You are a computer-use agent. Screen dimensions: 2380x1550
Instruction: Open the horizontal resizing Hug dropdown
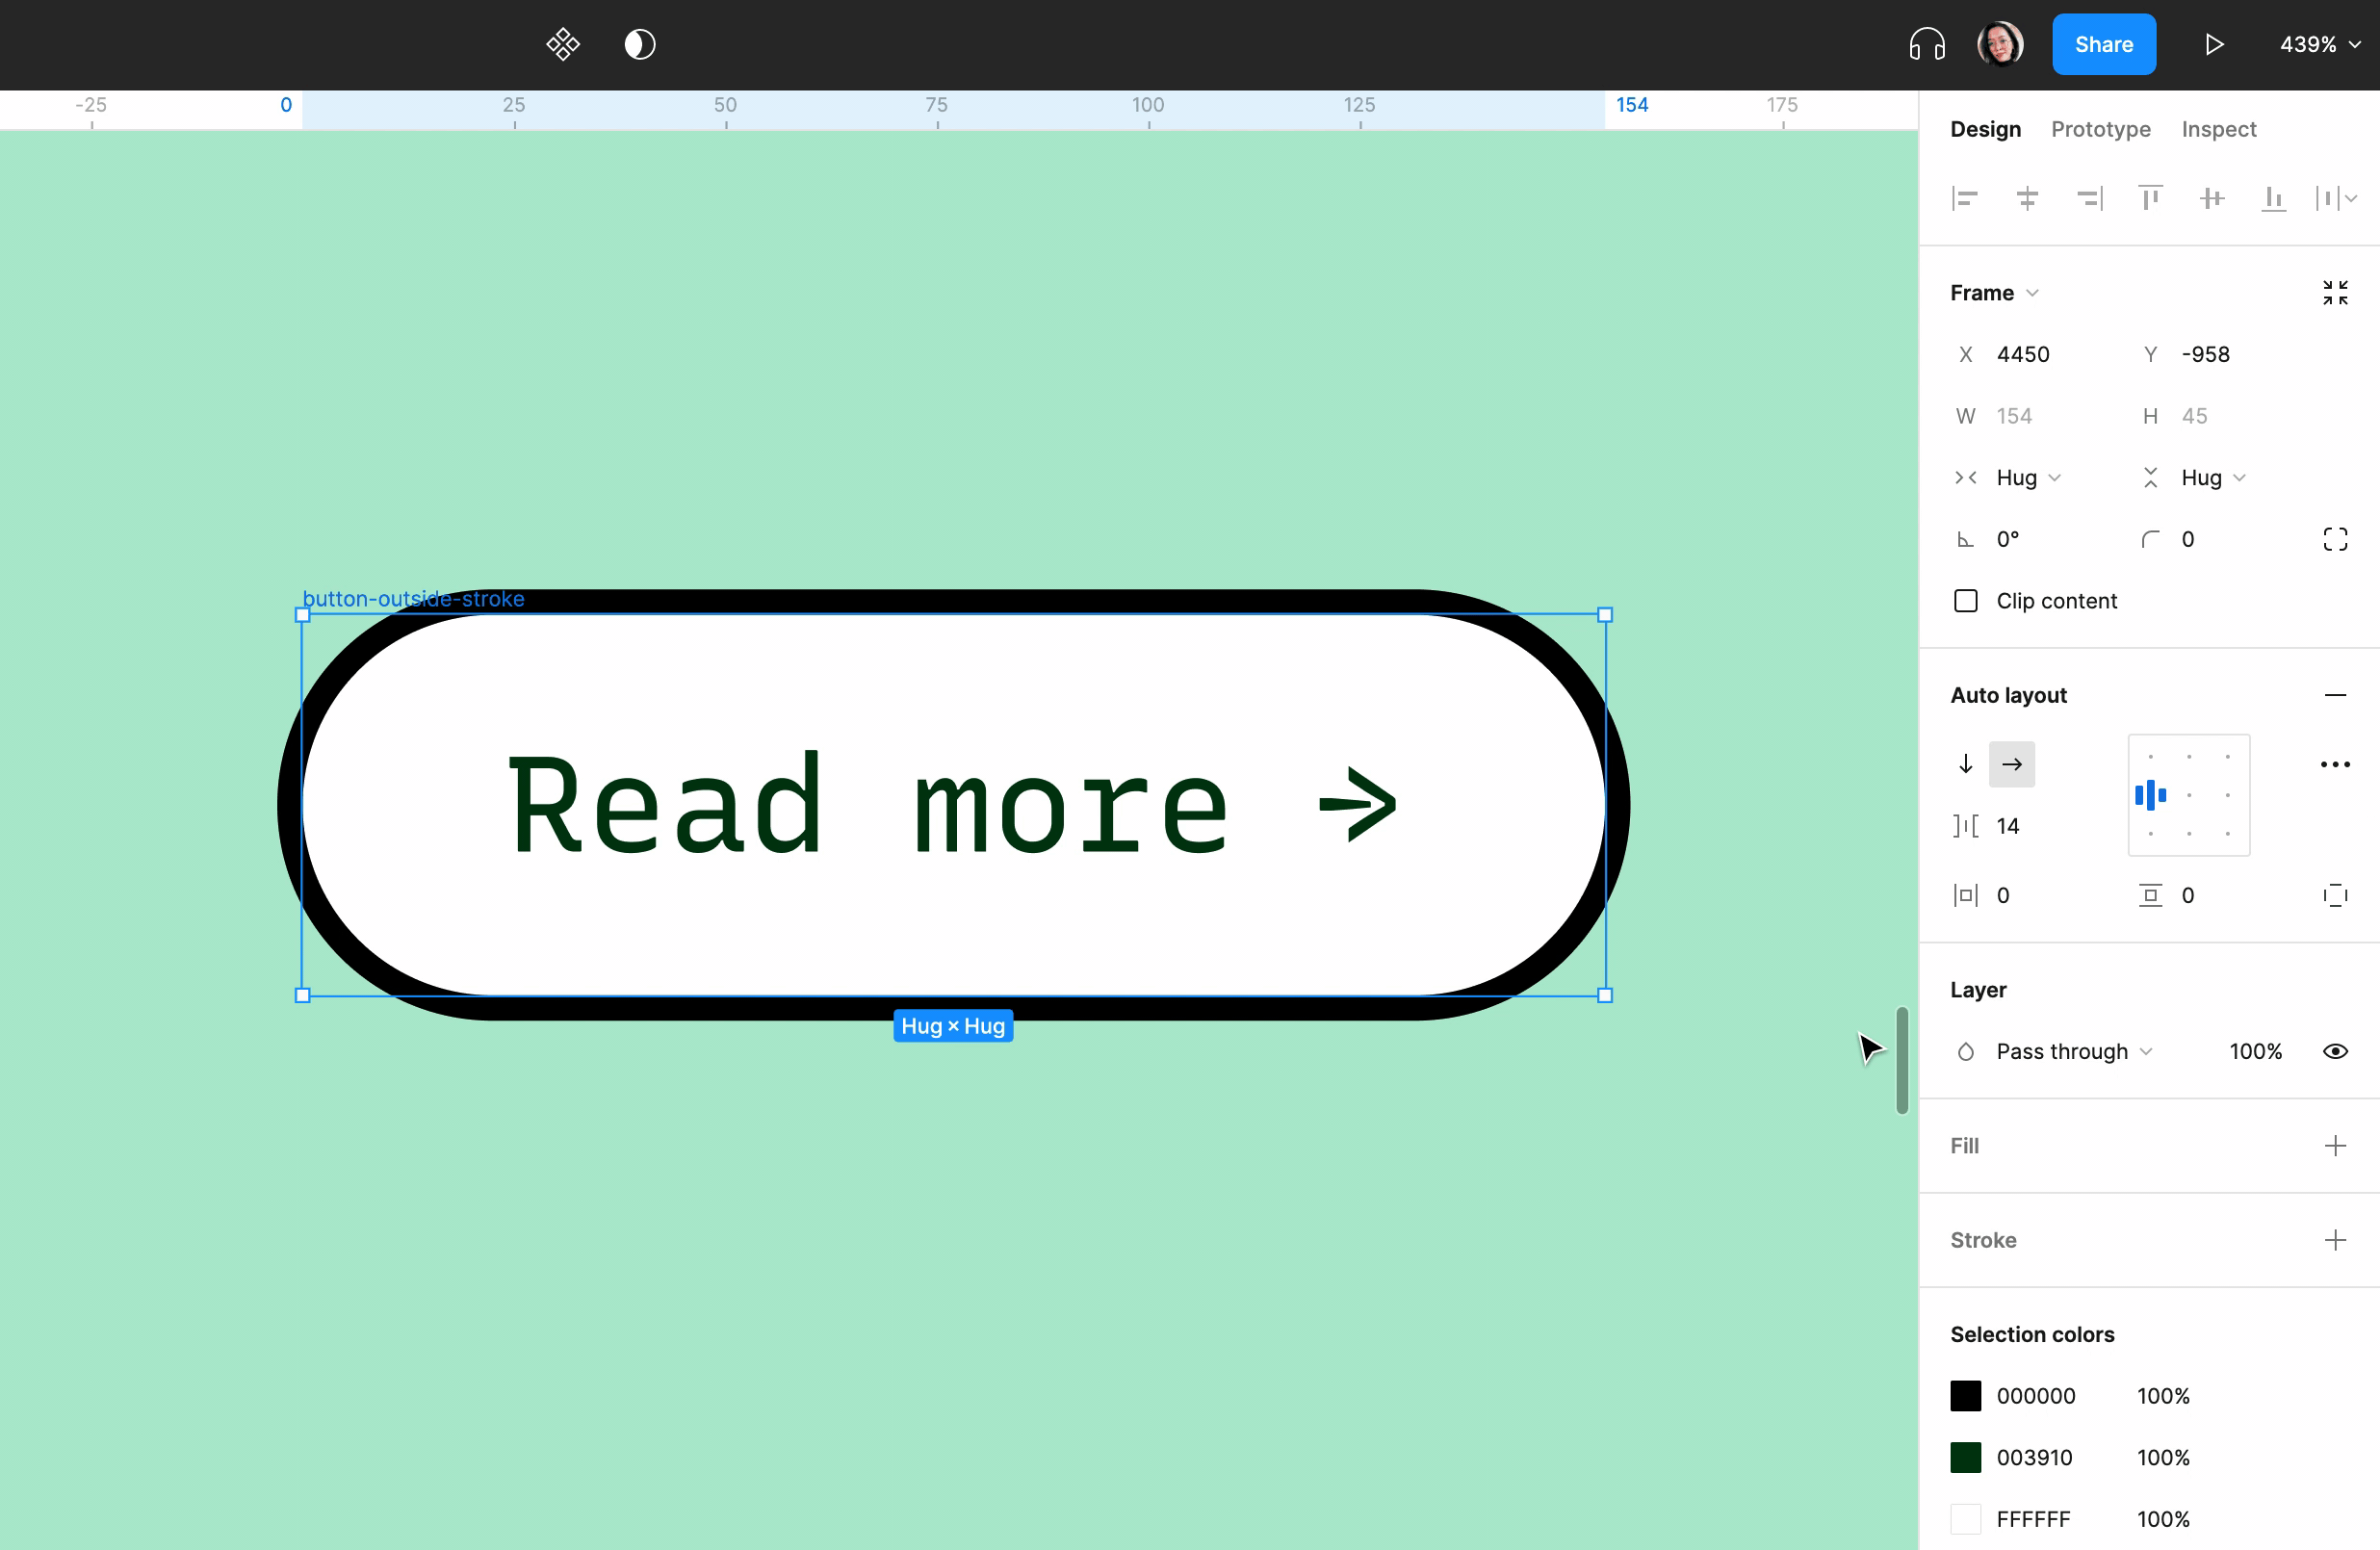pos(2028,478)
